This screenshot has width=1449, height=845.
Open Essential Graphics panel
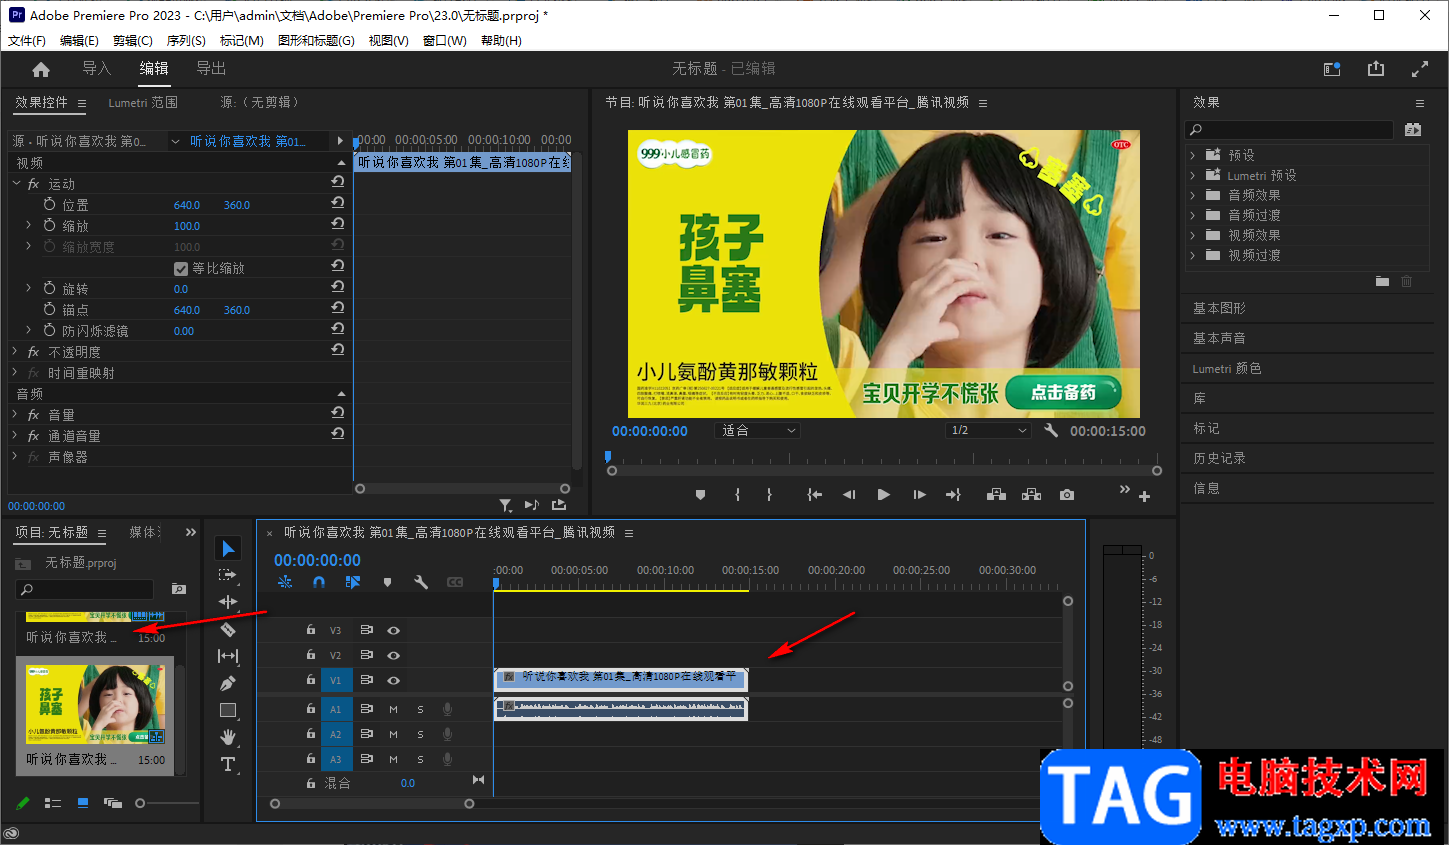[x=1219, y=308]
